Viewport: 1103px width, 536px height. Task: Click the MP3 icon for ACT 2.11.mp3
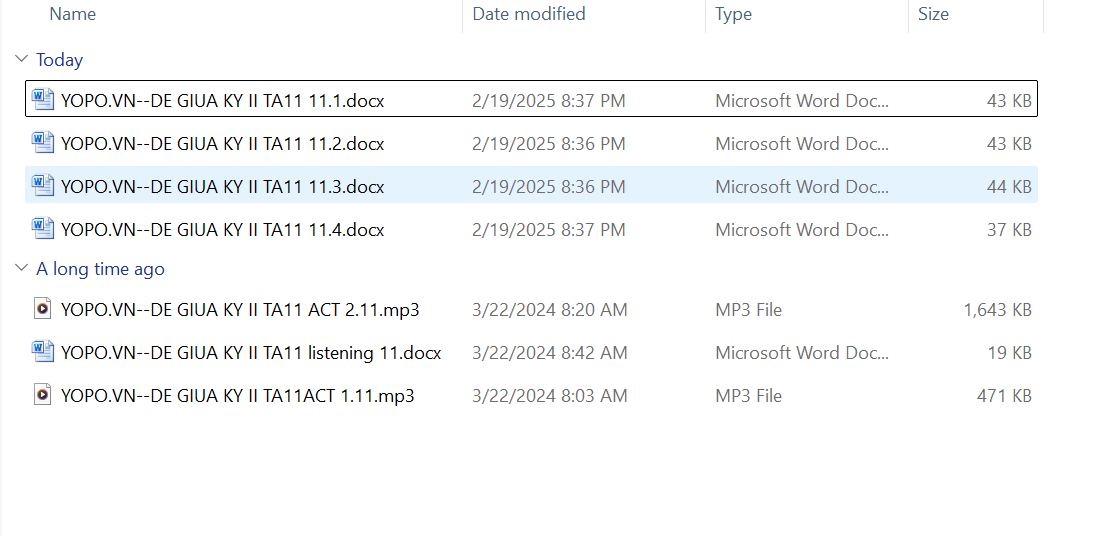point(42,309)
